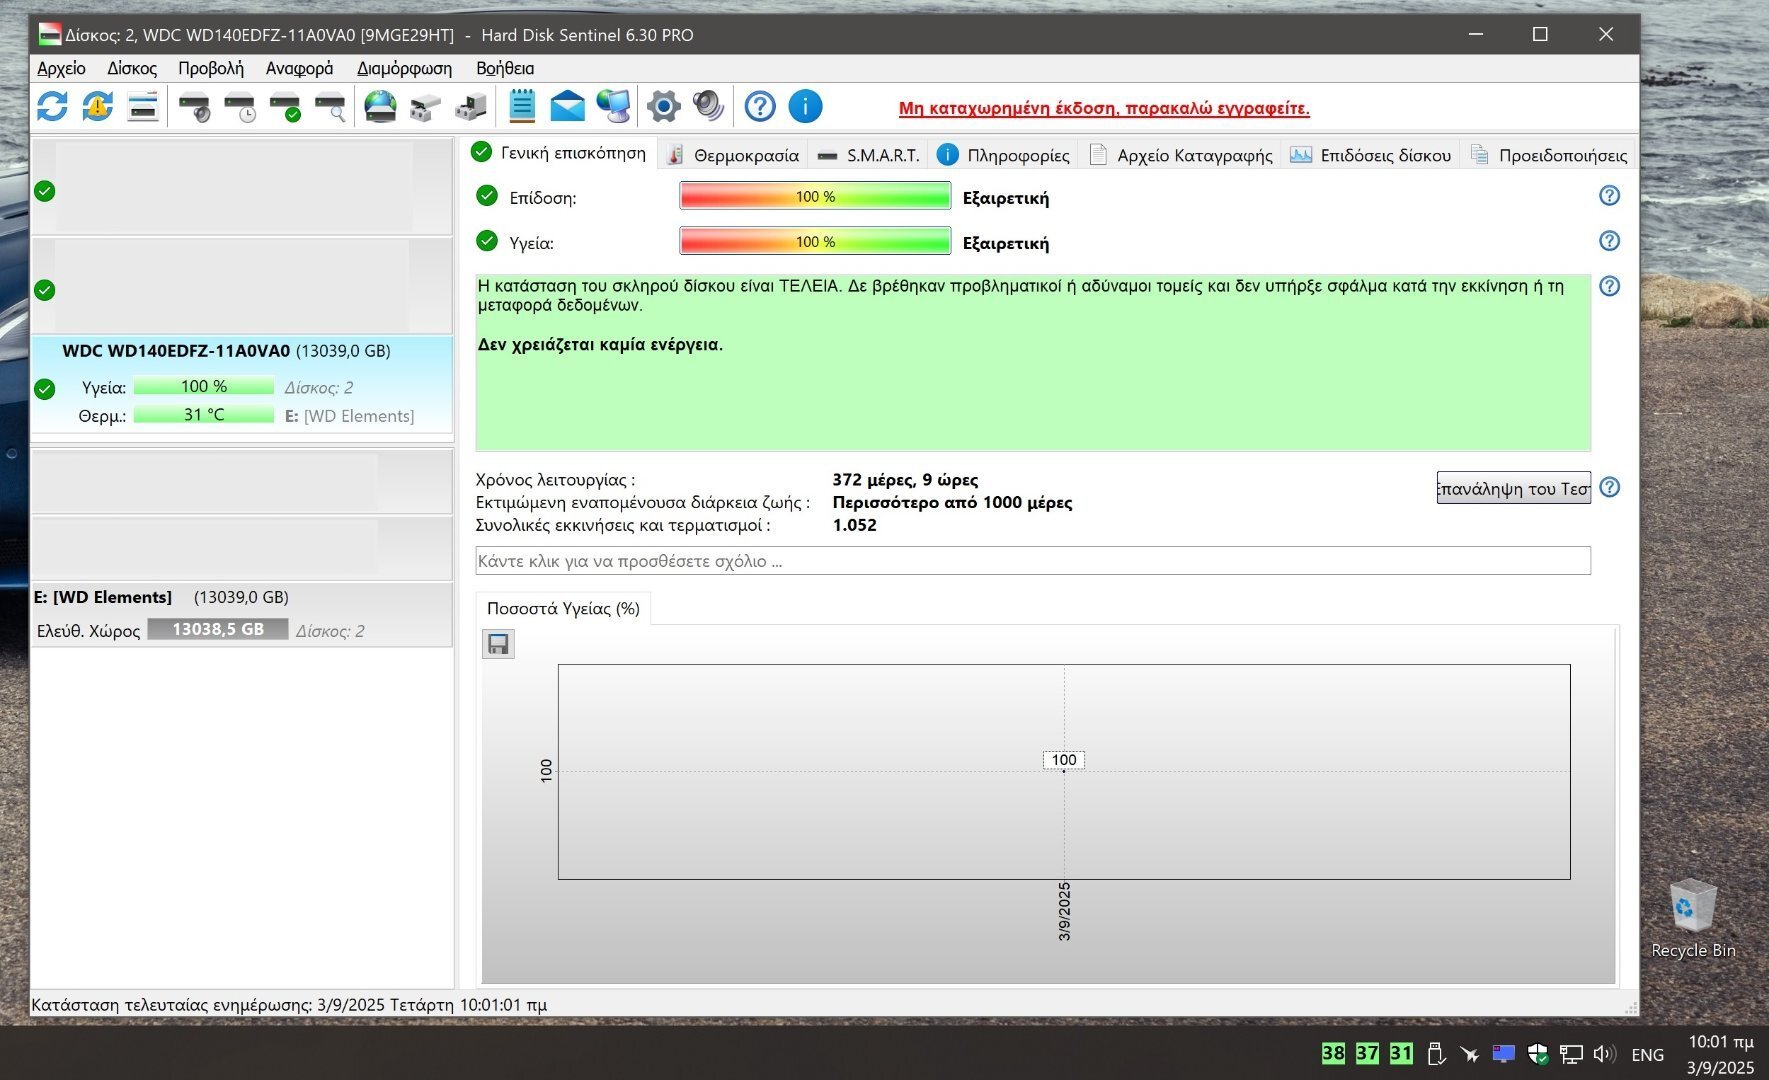1769x1080 pixels.
Task: Click the globe over disk icon
Action: point(380,106)
